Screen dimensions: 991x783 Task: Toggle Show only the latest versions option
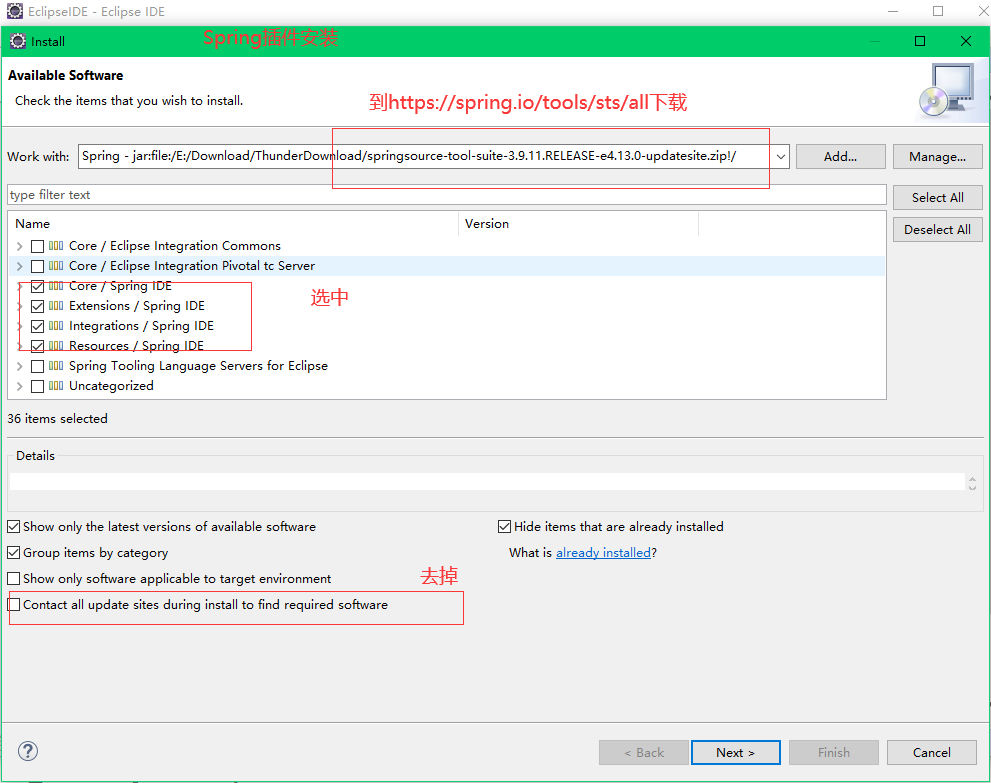[13, 526]
